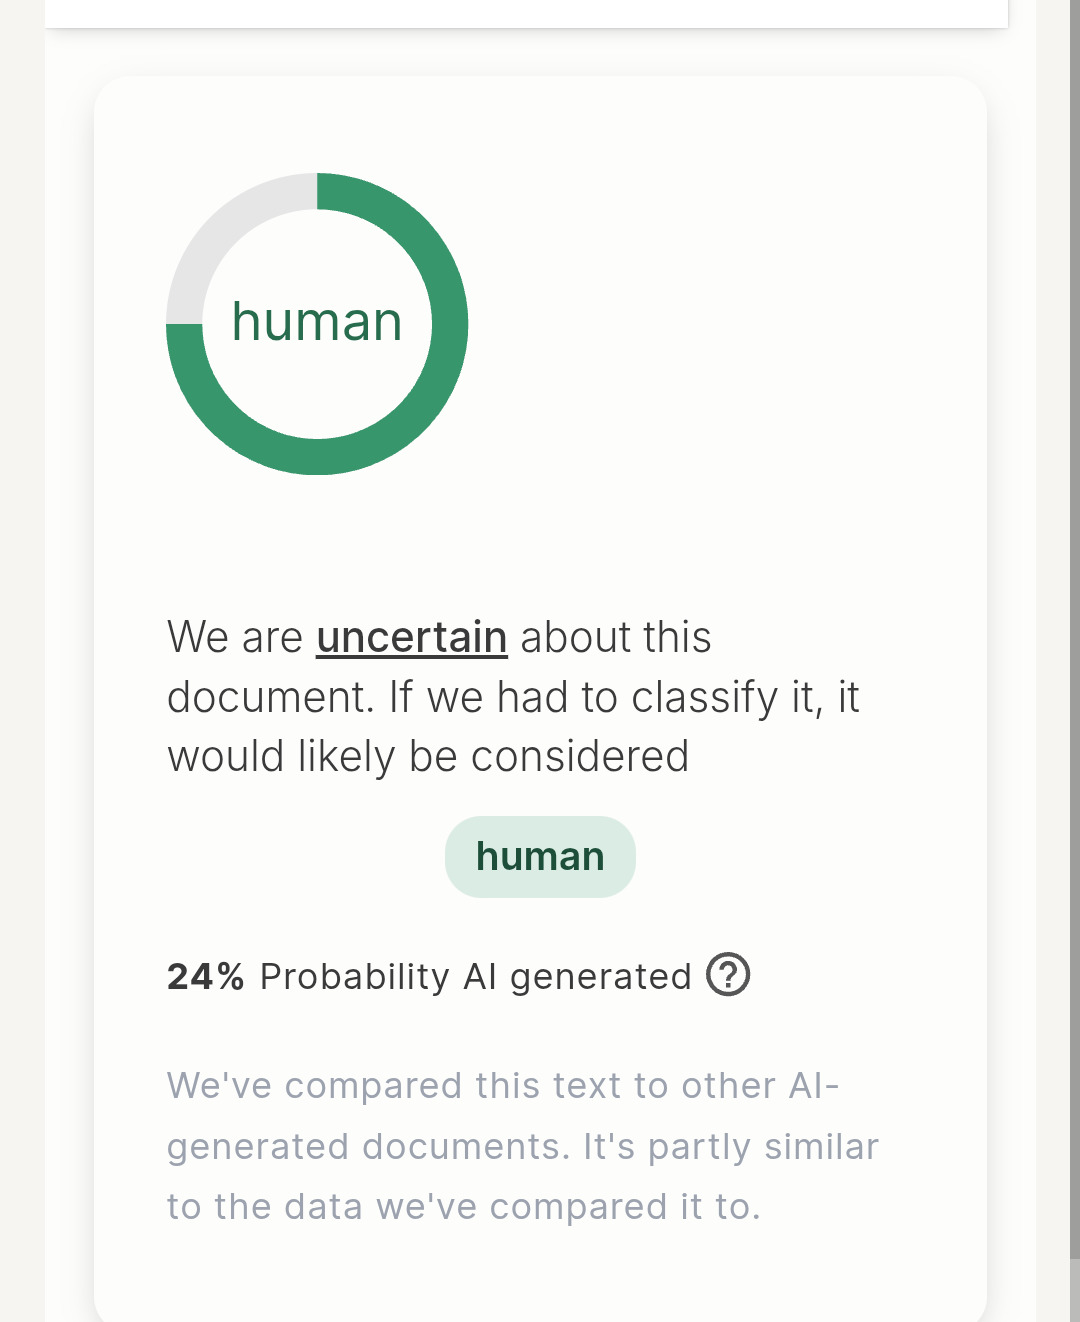The image size is (1080, 1322).
Task: Click scrollbar track below the thumb
Action: 1074,1290
